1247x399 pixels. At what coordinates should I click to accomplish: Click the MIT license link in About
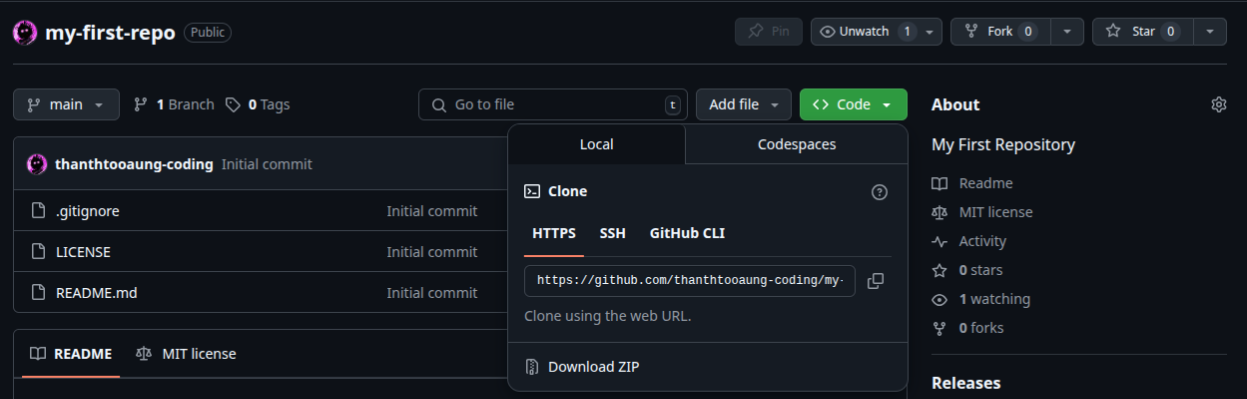tap(996, 213)
